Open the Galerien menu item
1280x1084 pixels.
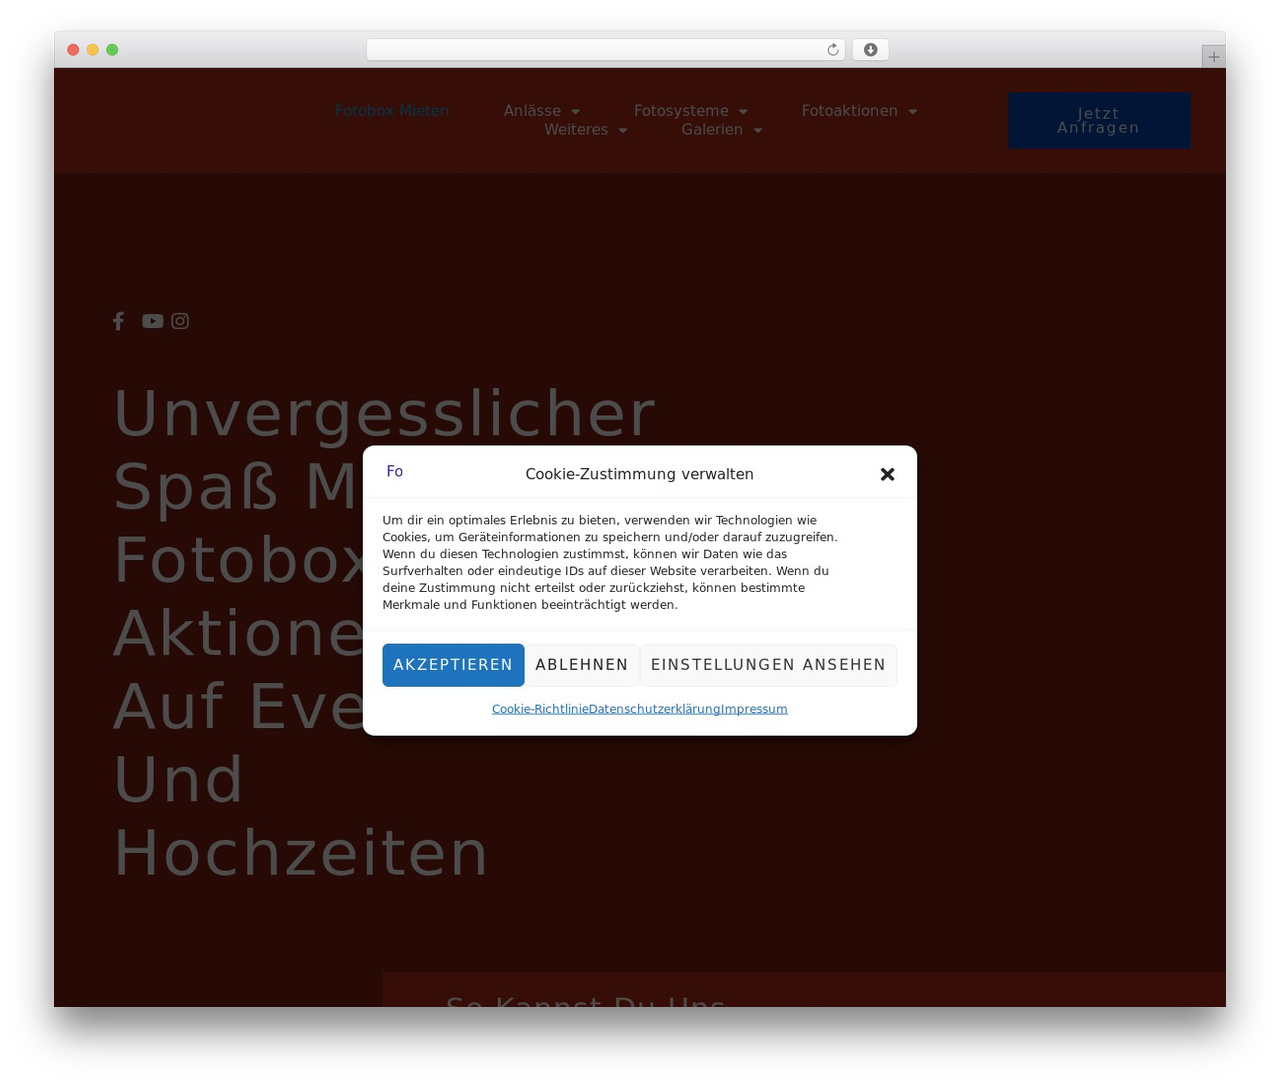712,130
